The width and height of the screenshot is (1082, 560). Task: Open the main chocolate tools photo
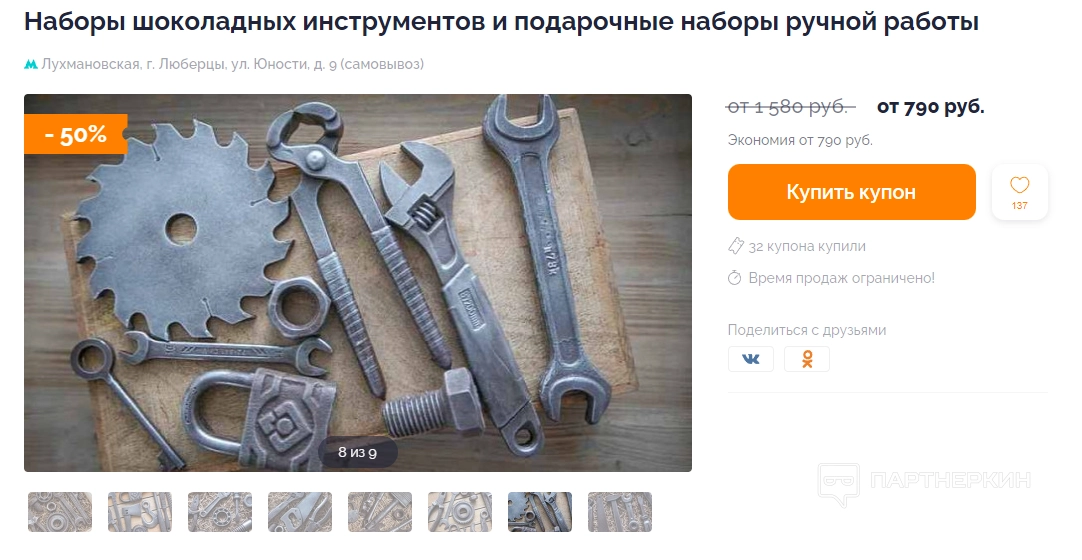pos(357,283)
